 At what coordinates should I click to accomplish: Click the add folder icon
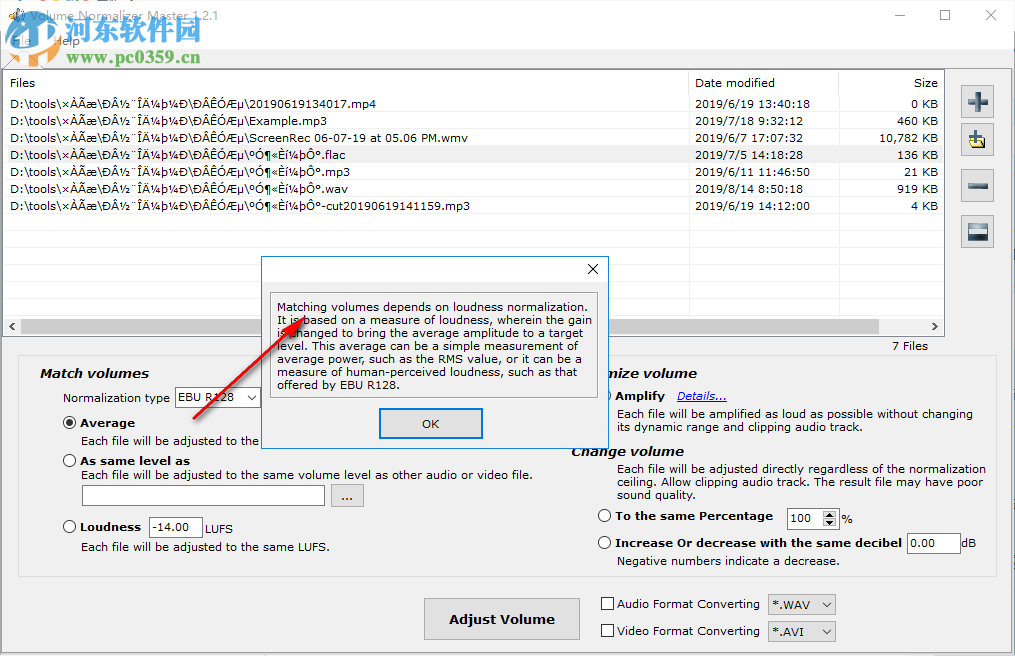[x=977, y=139]
